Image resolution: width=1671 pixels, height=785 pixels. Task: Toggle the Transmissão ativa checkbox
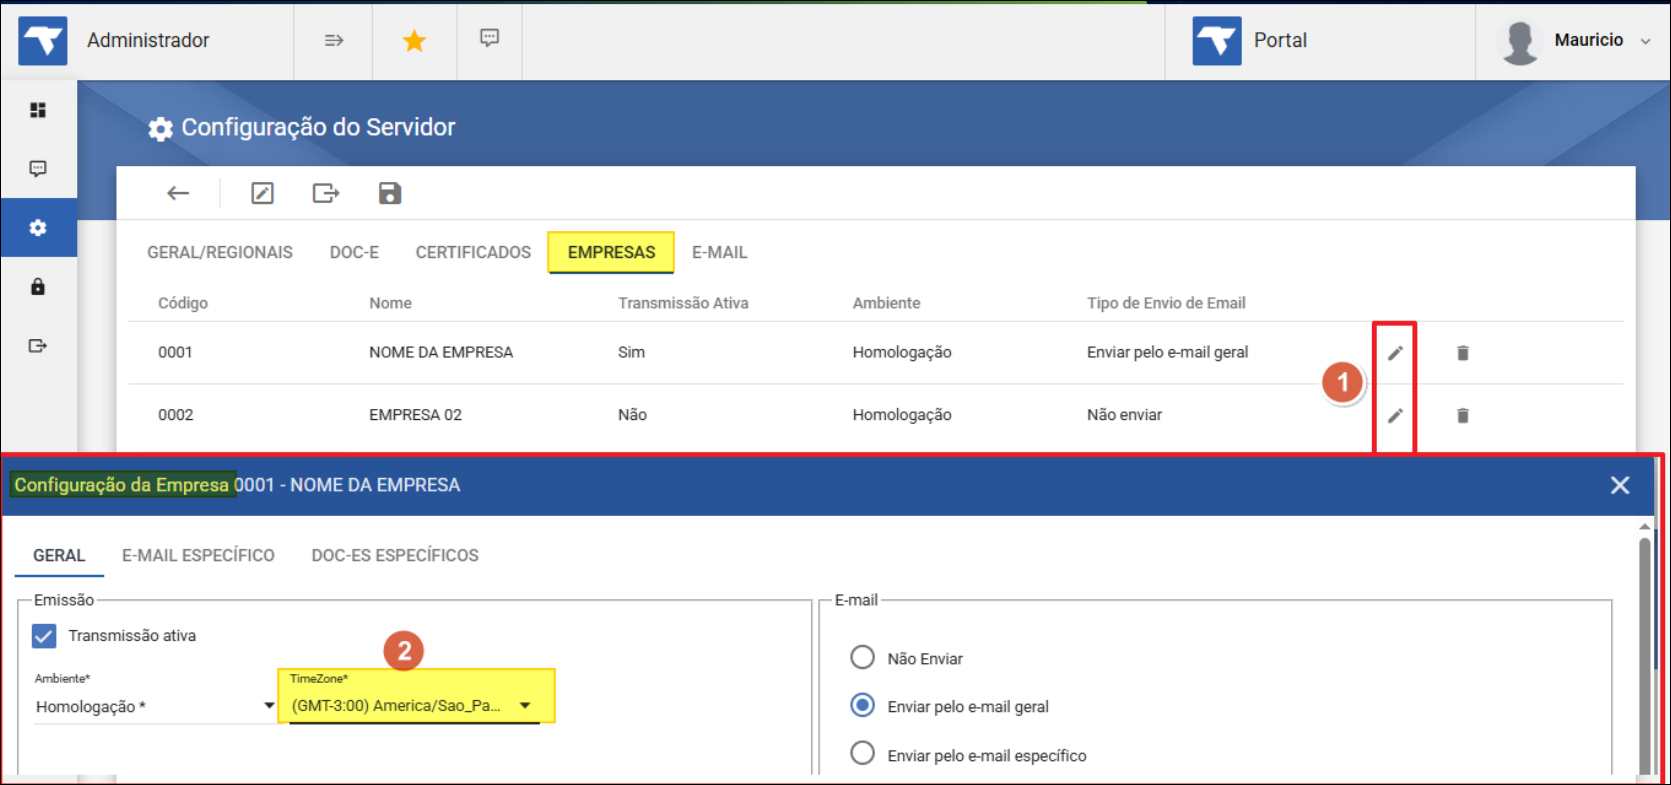(44, 636)
